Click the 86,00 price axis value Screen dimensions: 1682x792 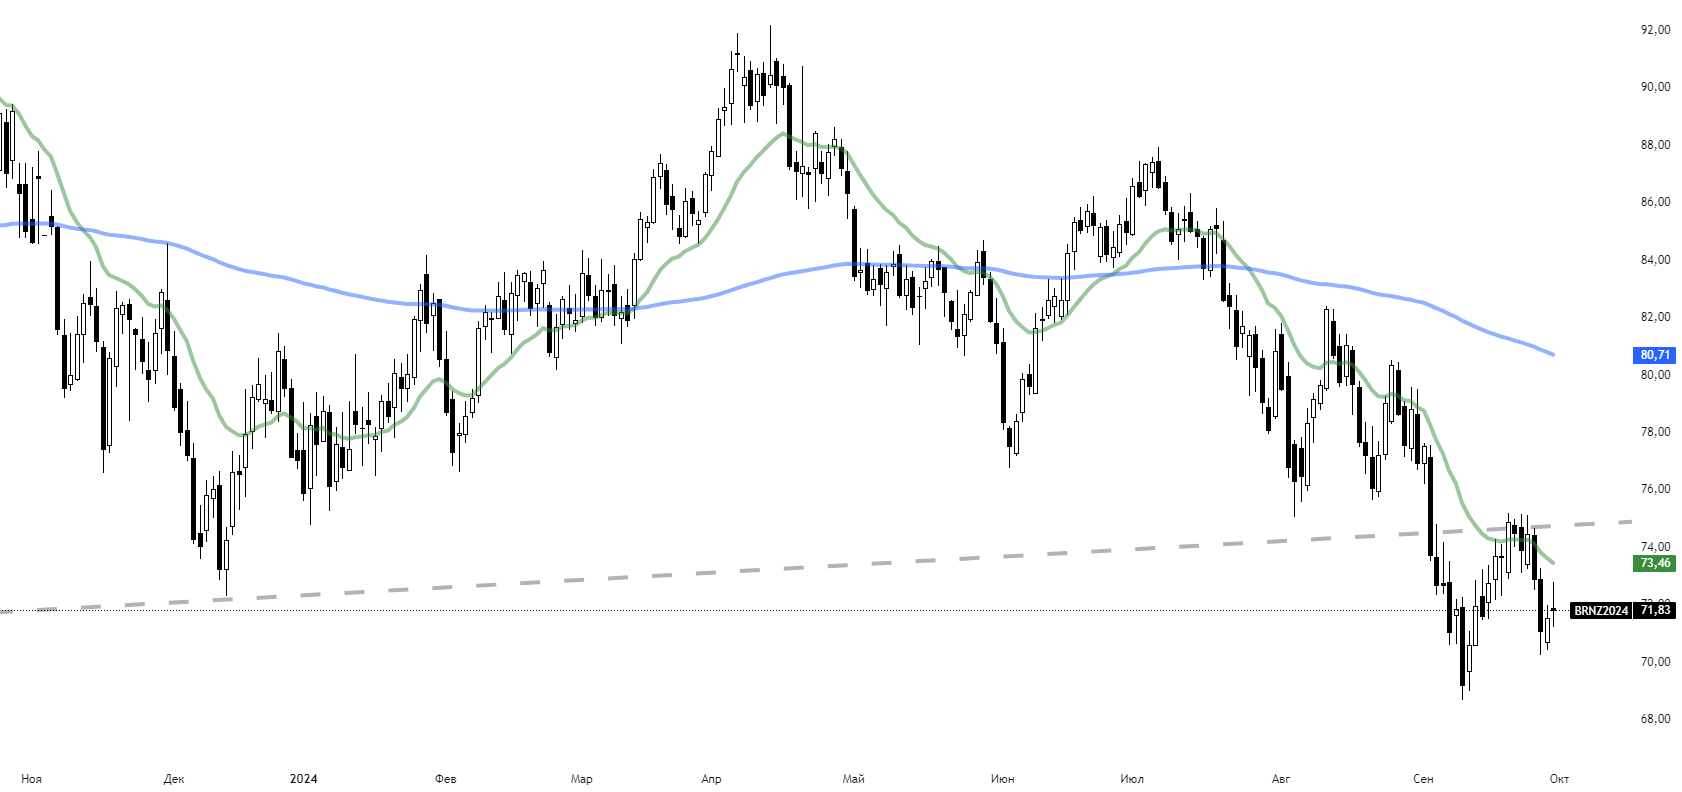(1655, 202)
